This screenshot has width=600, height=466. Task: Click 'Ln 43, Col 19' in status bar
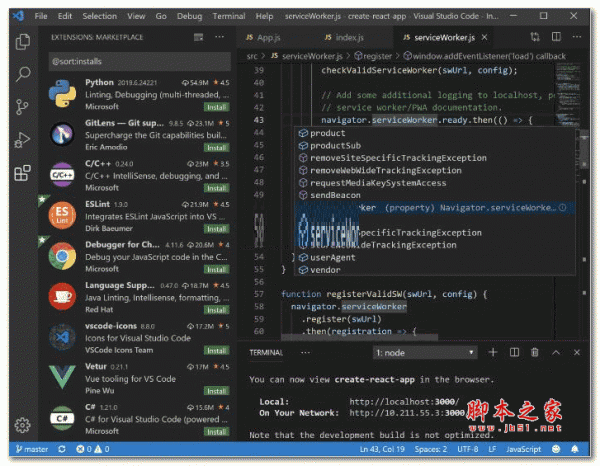[382, 449]
